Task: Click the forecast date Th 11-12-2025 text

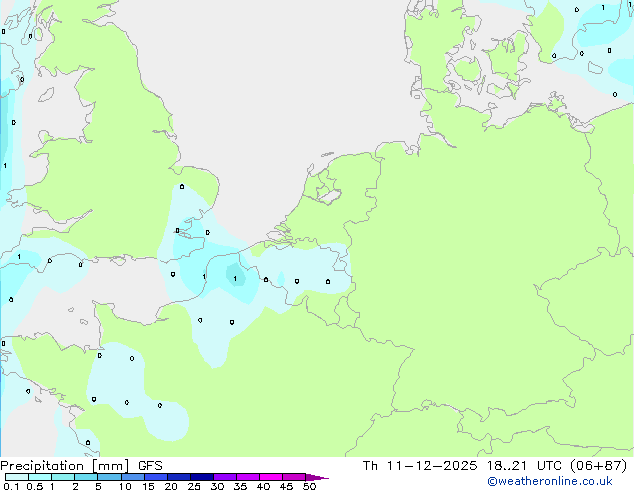Action: click(411, 465)
